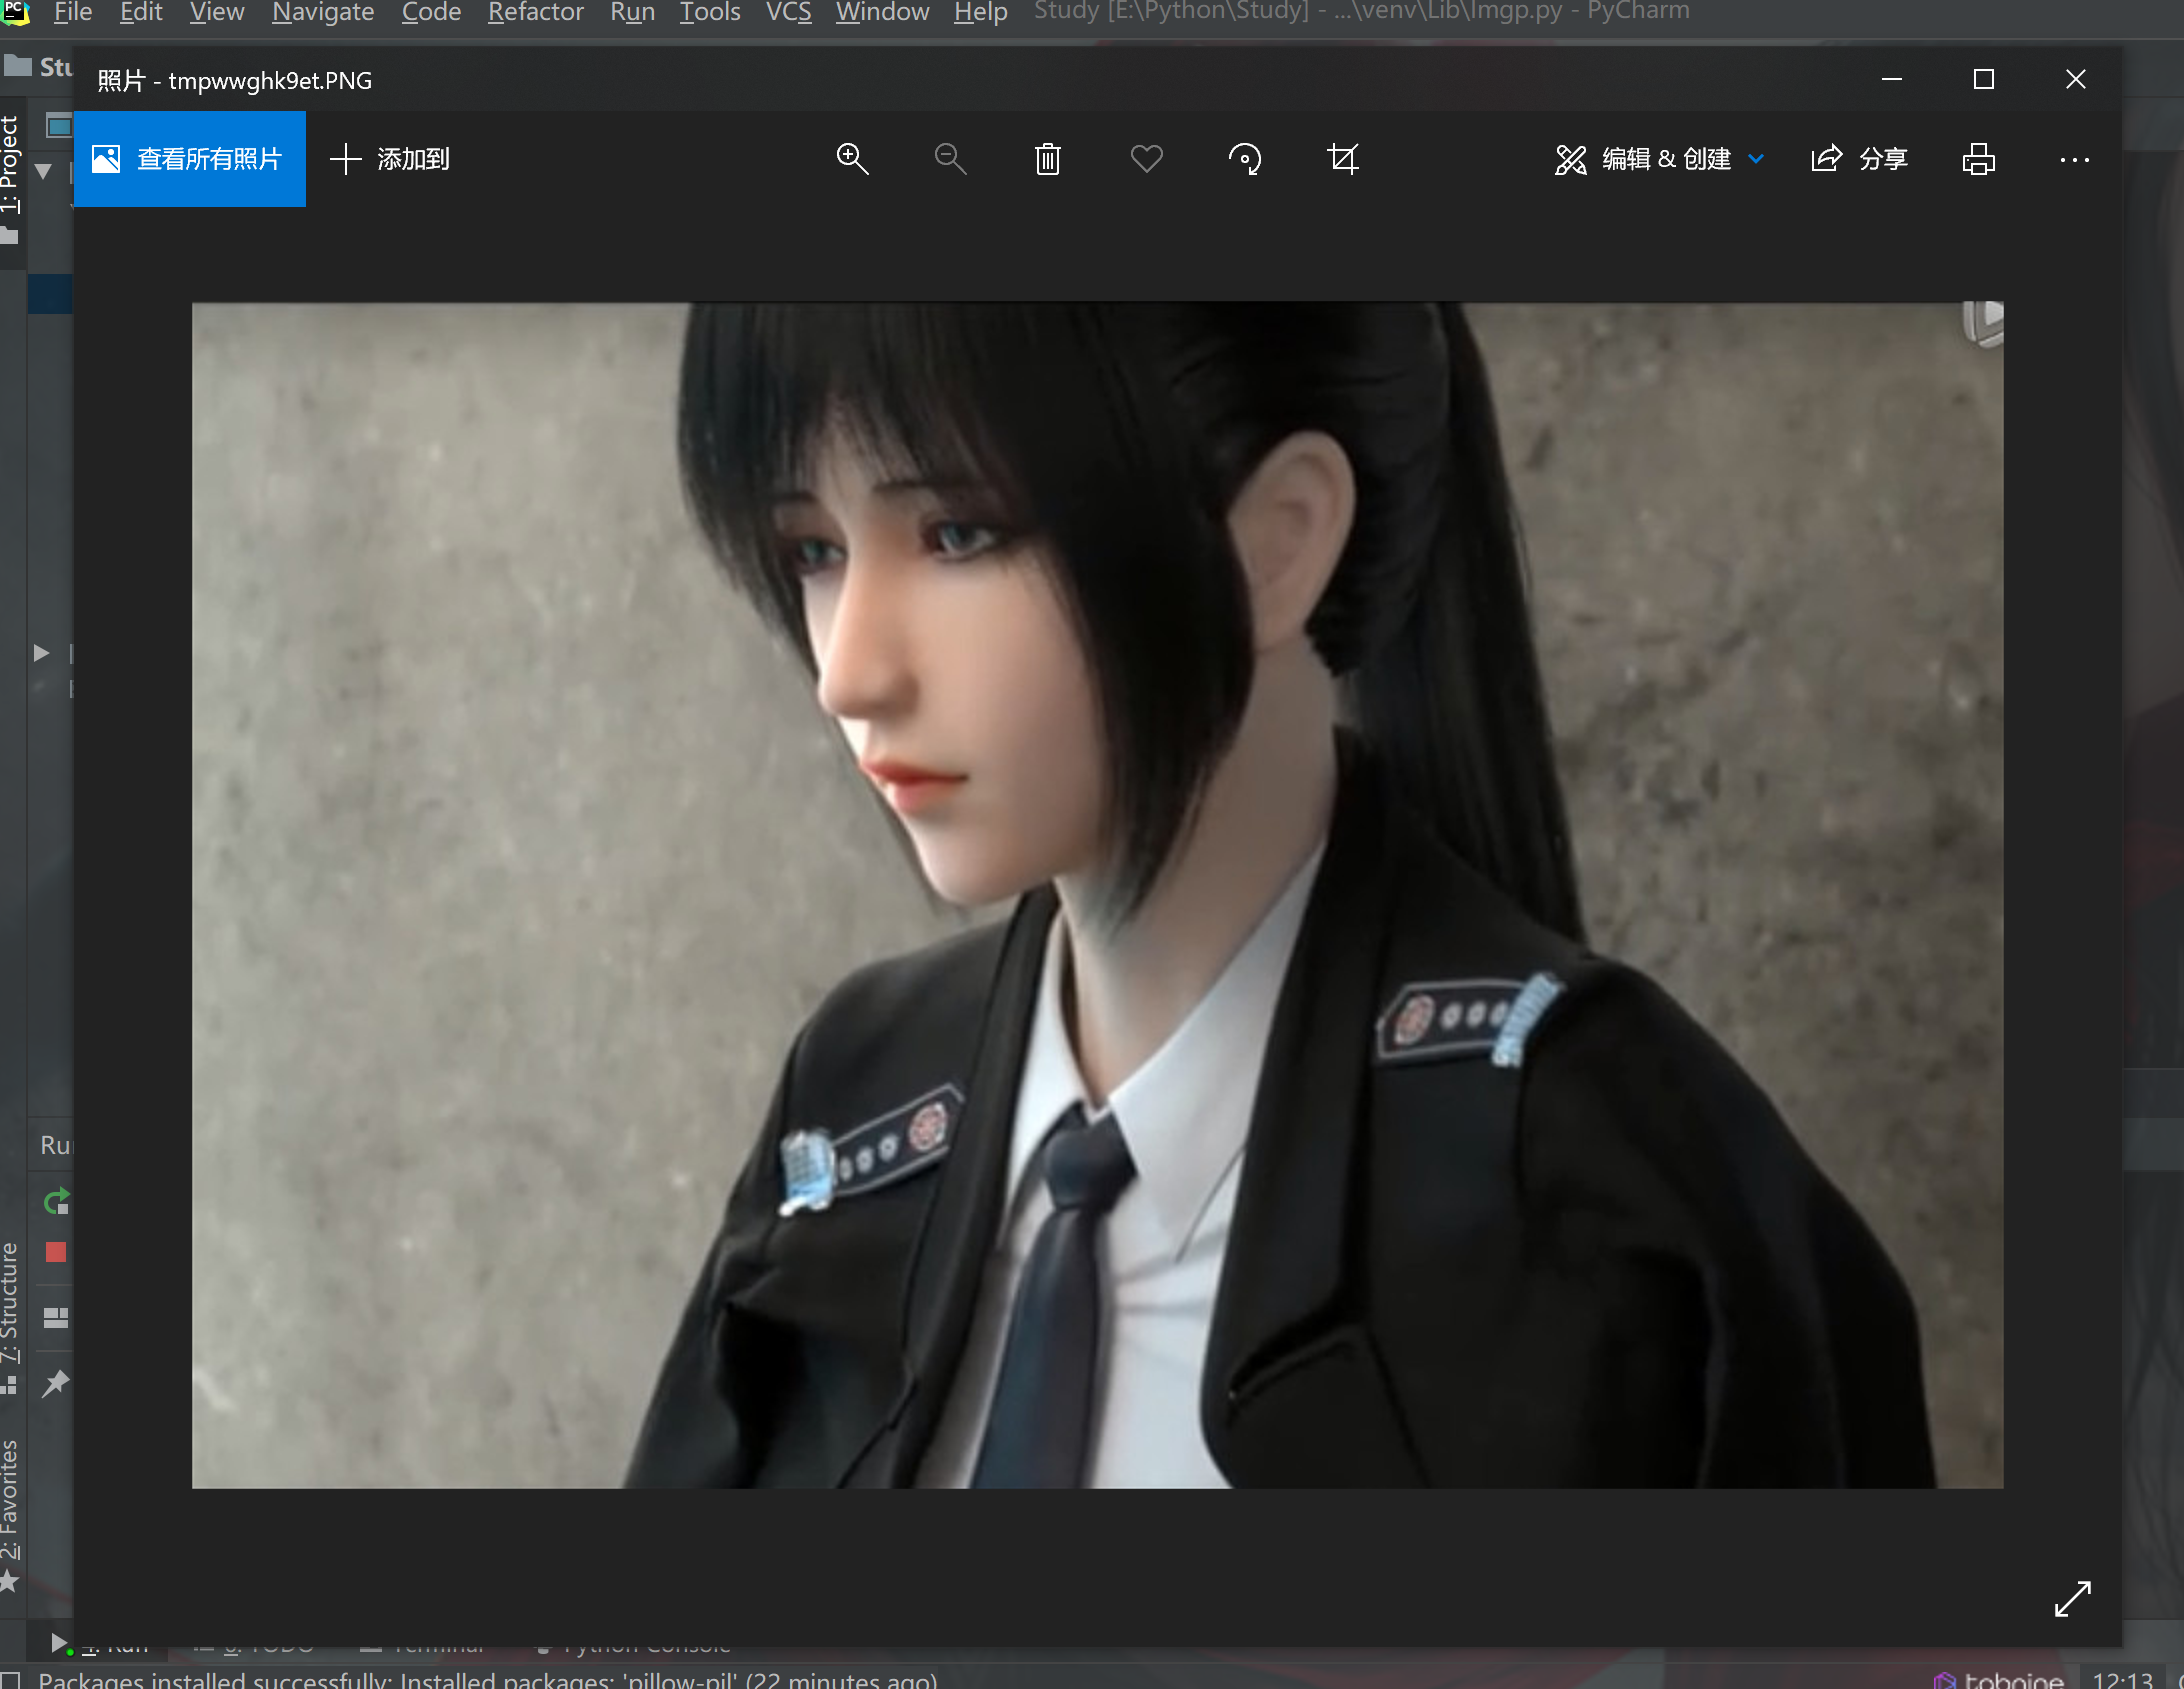Open the Refactor menu in PyCharm
The width and height of the screenshot is (2184, 1689).
coord(536,12)
